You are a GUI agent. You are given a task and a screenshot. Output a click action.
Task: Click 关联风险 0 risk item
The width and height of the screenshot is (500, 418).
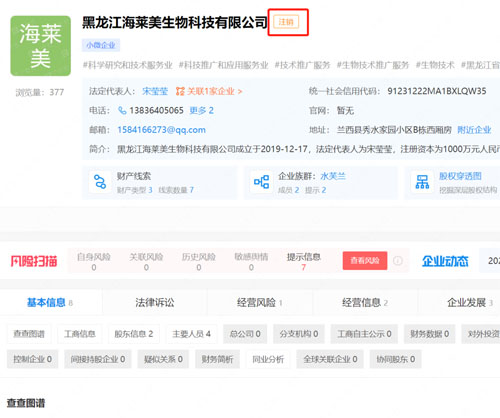click(x=146, y=262)
